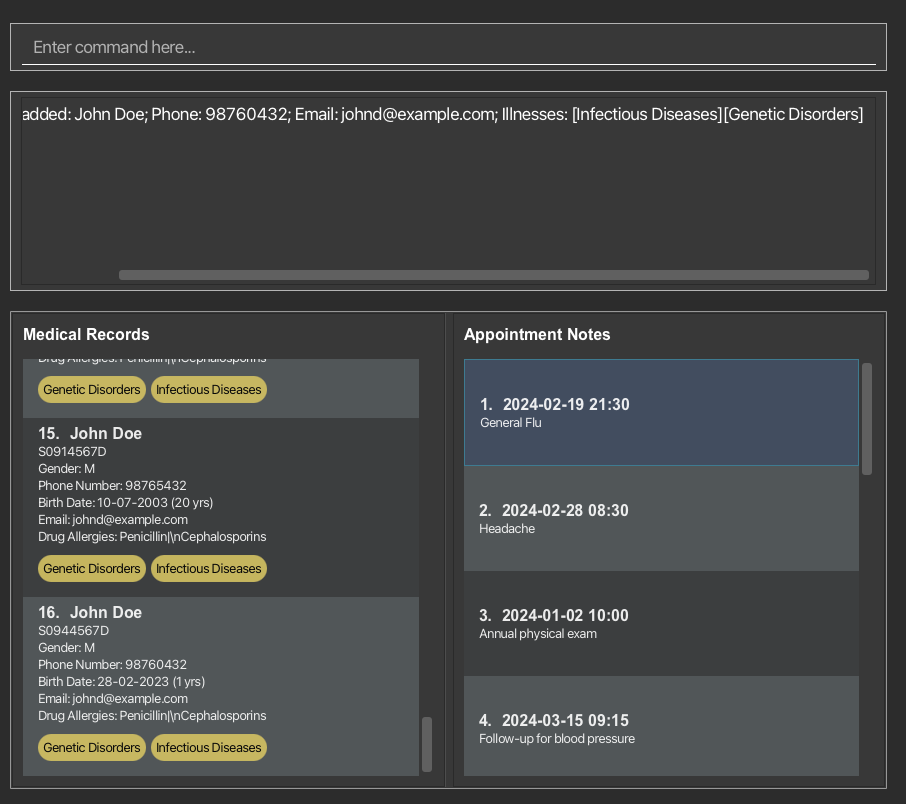Click Genetic Disorders tag on record 15

coord(92,569)
